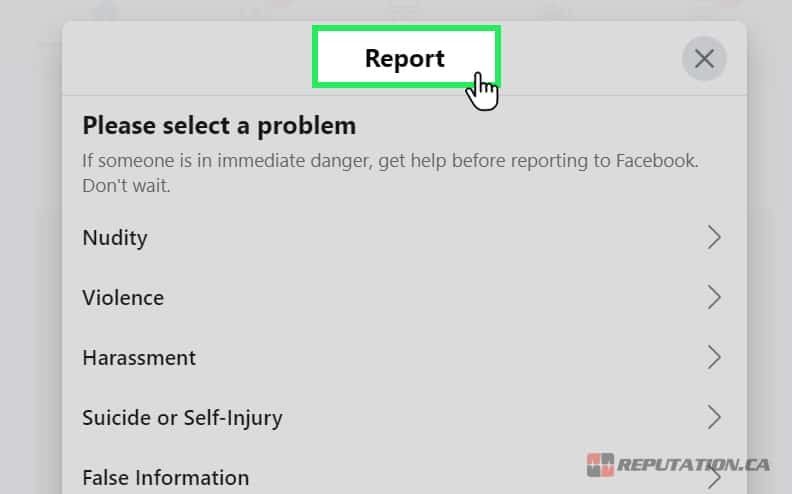
Task: Open the Suicide or Self-Injury chevron
Action: coord(714,418)
